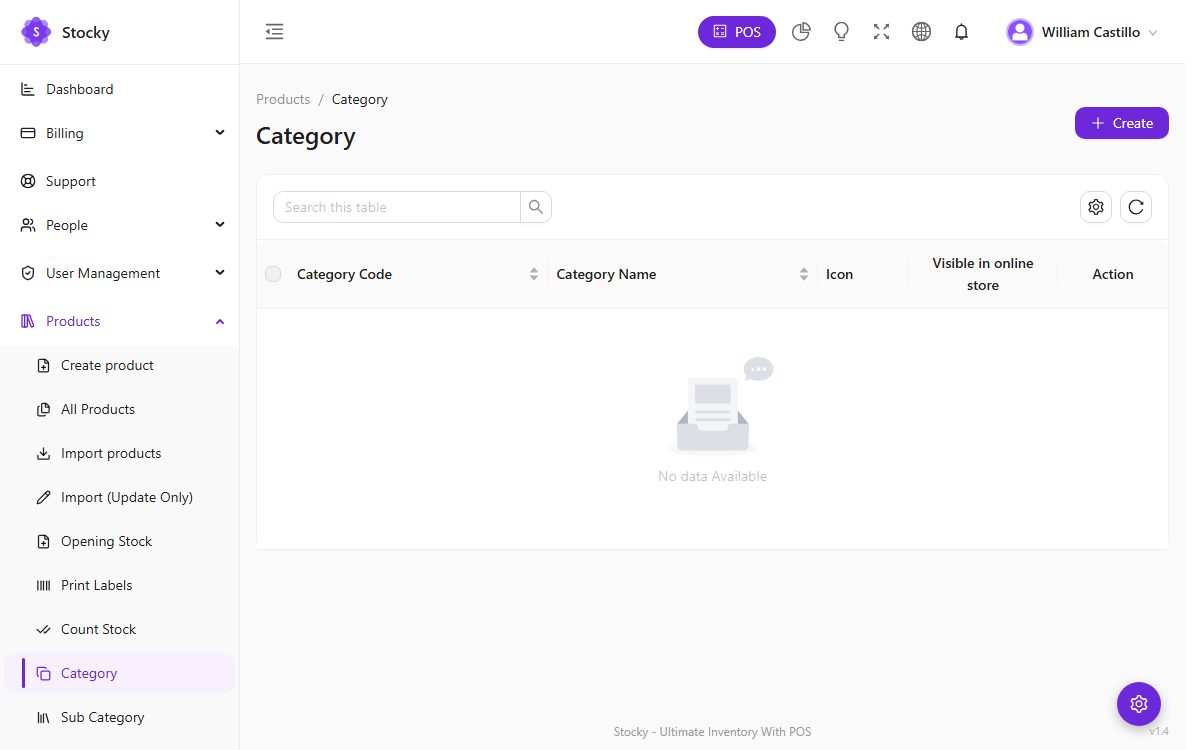Click the search magnifier button
This screenshot has width=1200, height=750.
coord(536,207)
